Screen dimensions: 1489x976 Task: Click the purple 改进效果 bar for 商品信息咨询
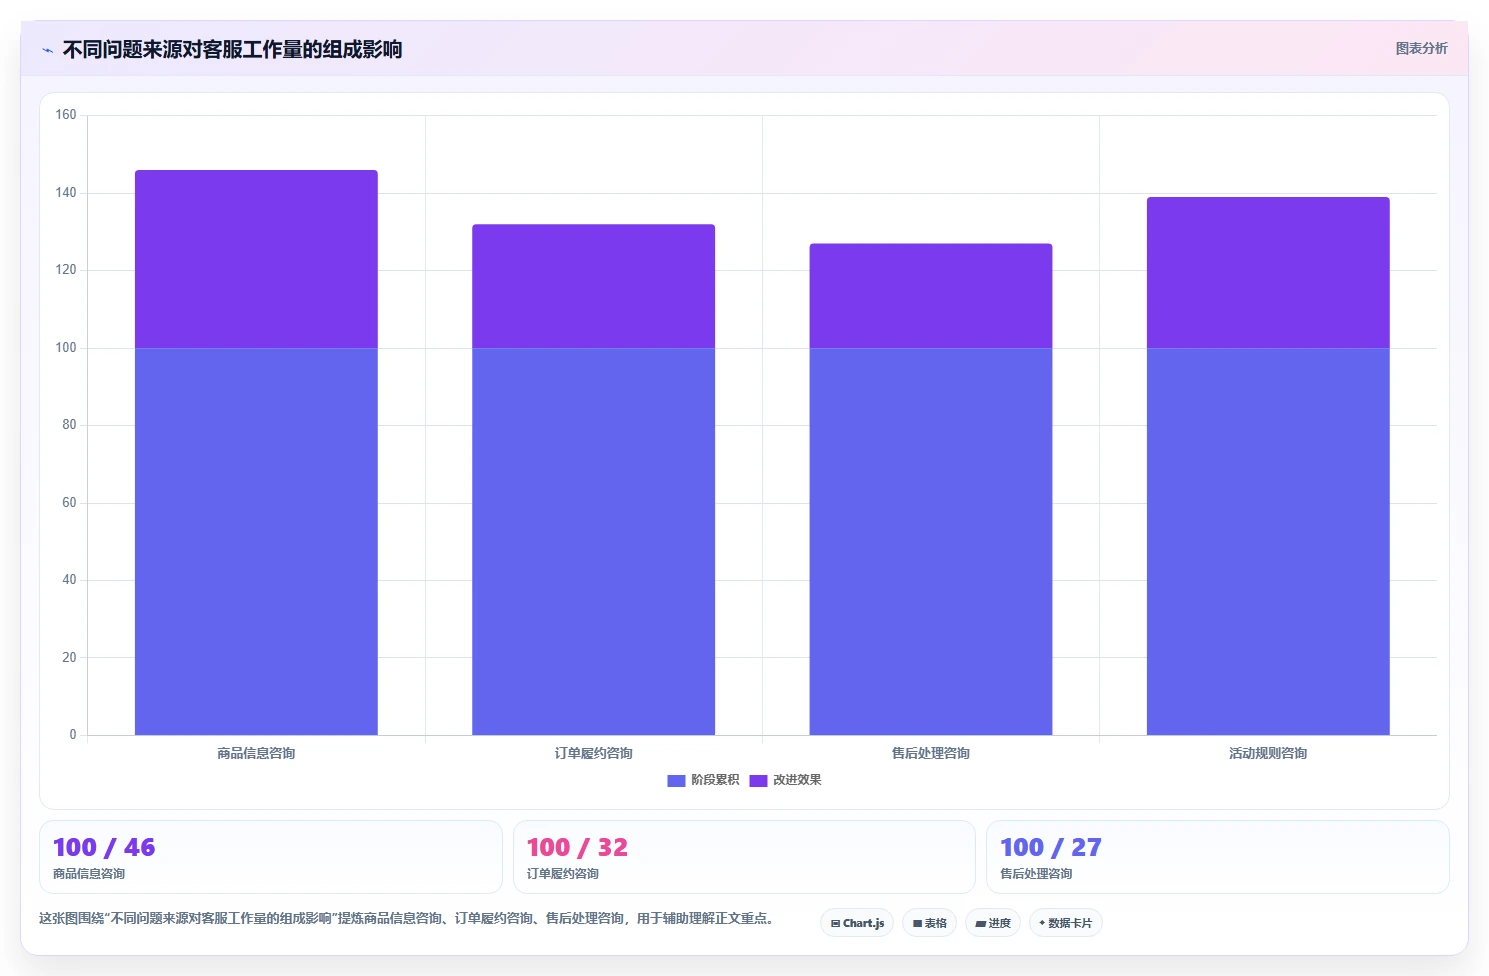pyautogui.click(x=256, y=259)
